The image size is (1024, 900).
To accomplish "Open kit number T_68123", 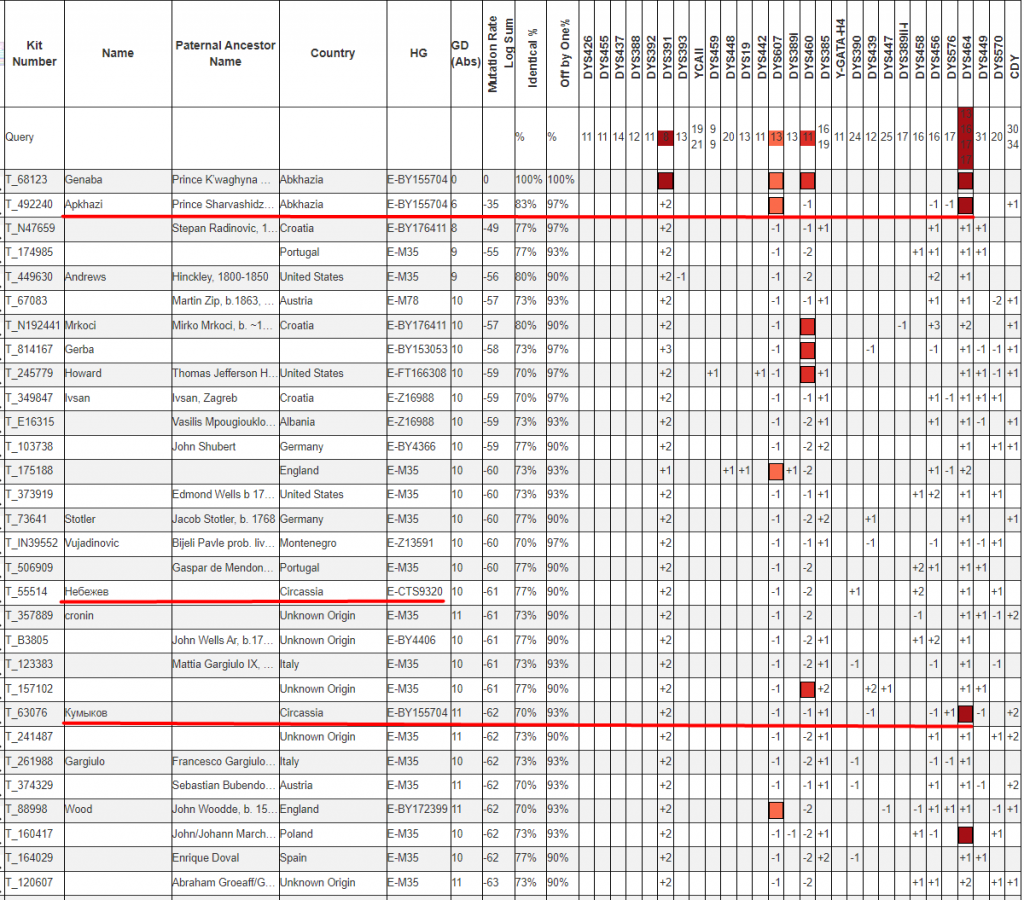I will [26, 181].
